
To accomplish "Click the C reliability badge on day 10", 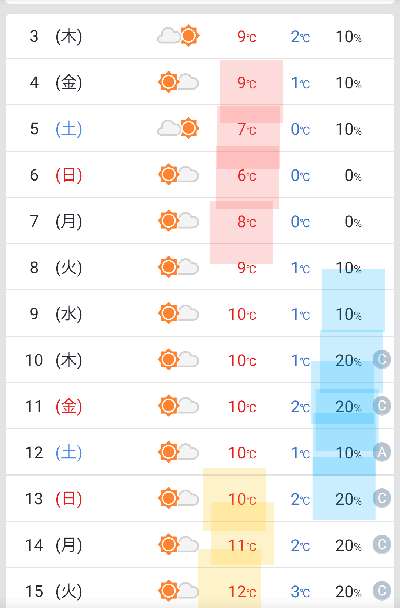I will [381, 360].
